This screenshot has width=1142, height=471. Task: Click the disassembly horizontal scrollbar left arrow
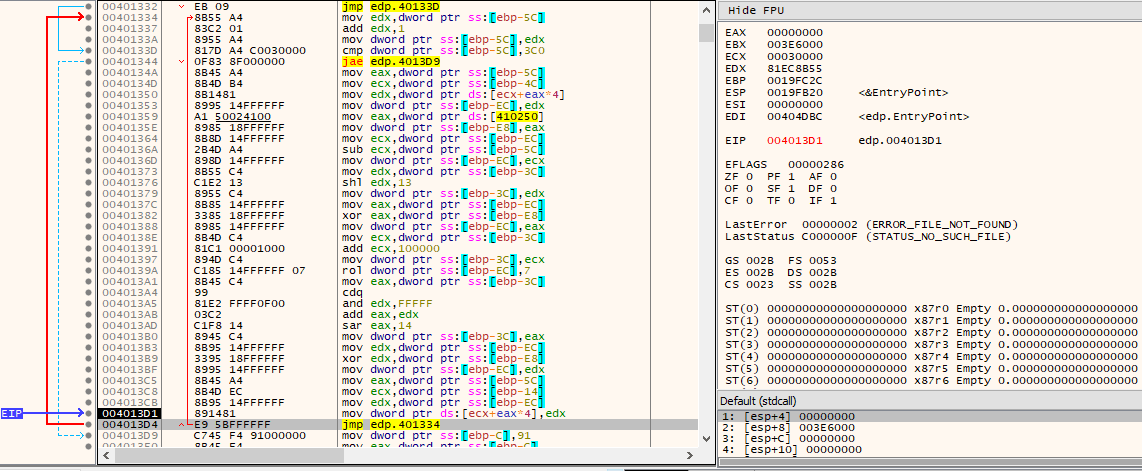(x=107, y=456)
